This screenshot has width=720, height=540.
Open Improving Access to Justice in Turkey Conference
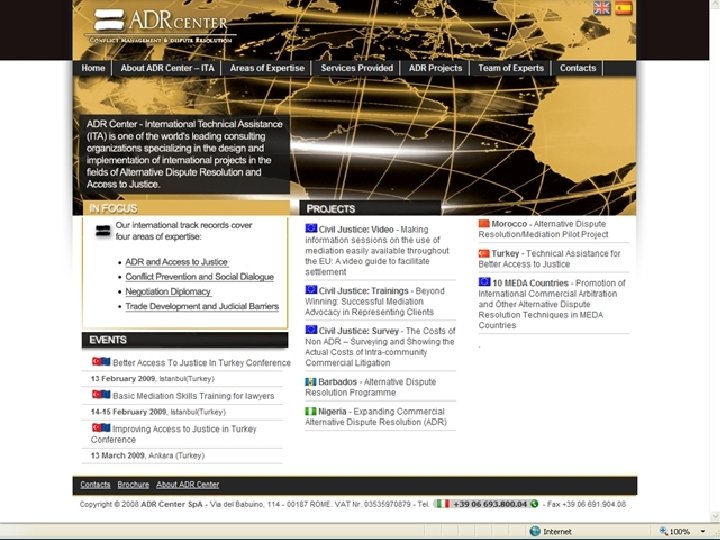(x=174, y=434)
